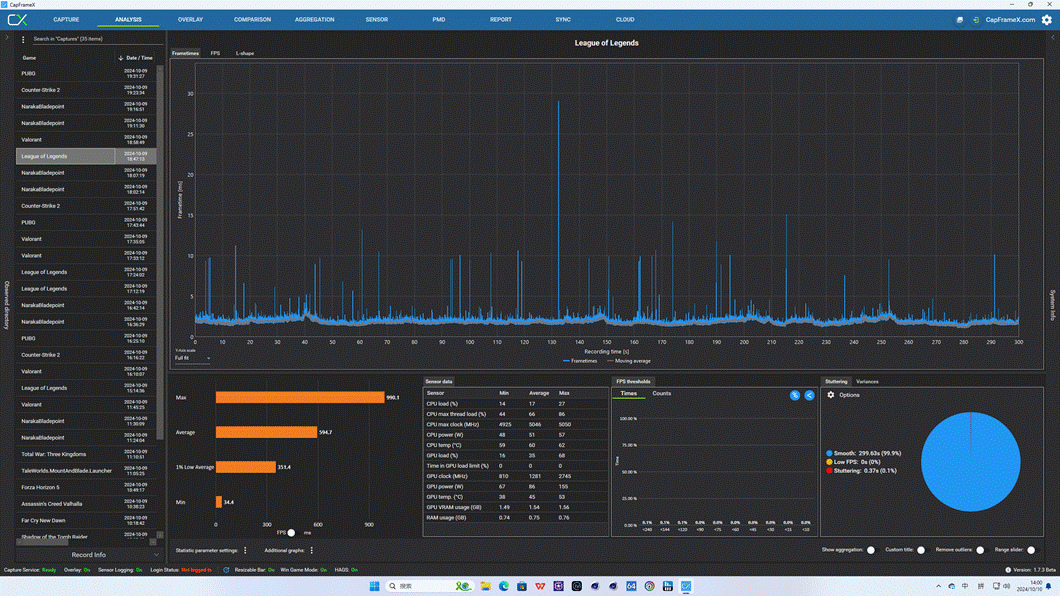Switch to the L-shape graph tab
The width and height of the screenshot is (1060, 596).
click(245, 53)
